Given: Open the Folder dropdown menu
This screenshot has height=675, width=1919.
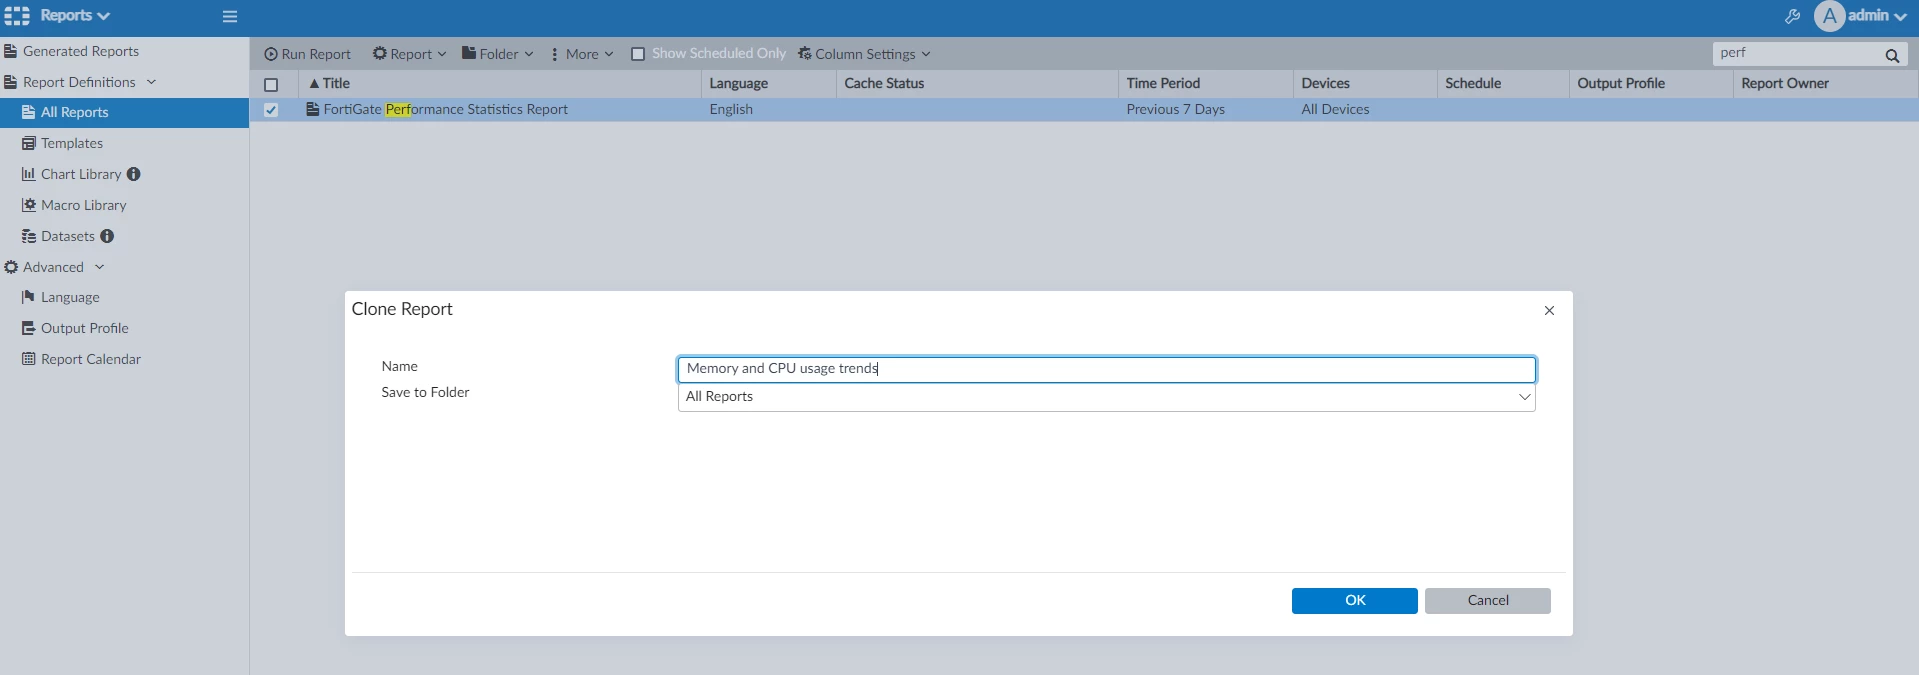Looking at the screenshot, I should tap(497, 54).
